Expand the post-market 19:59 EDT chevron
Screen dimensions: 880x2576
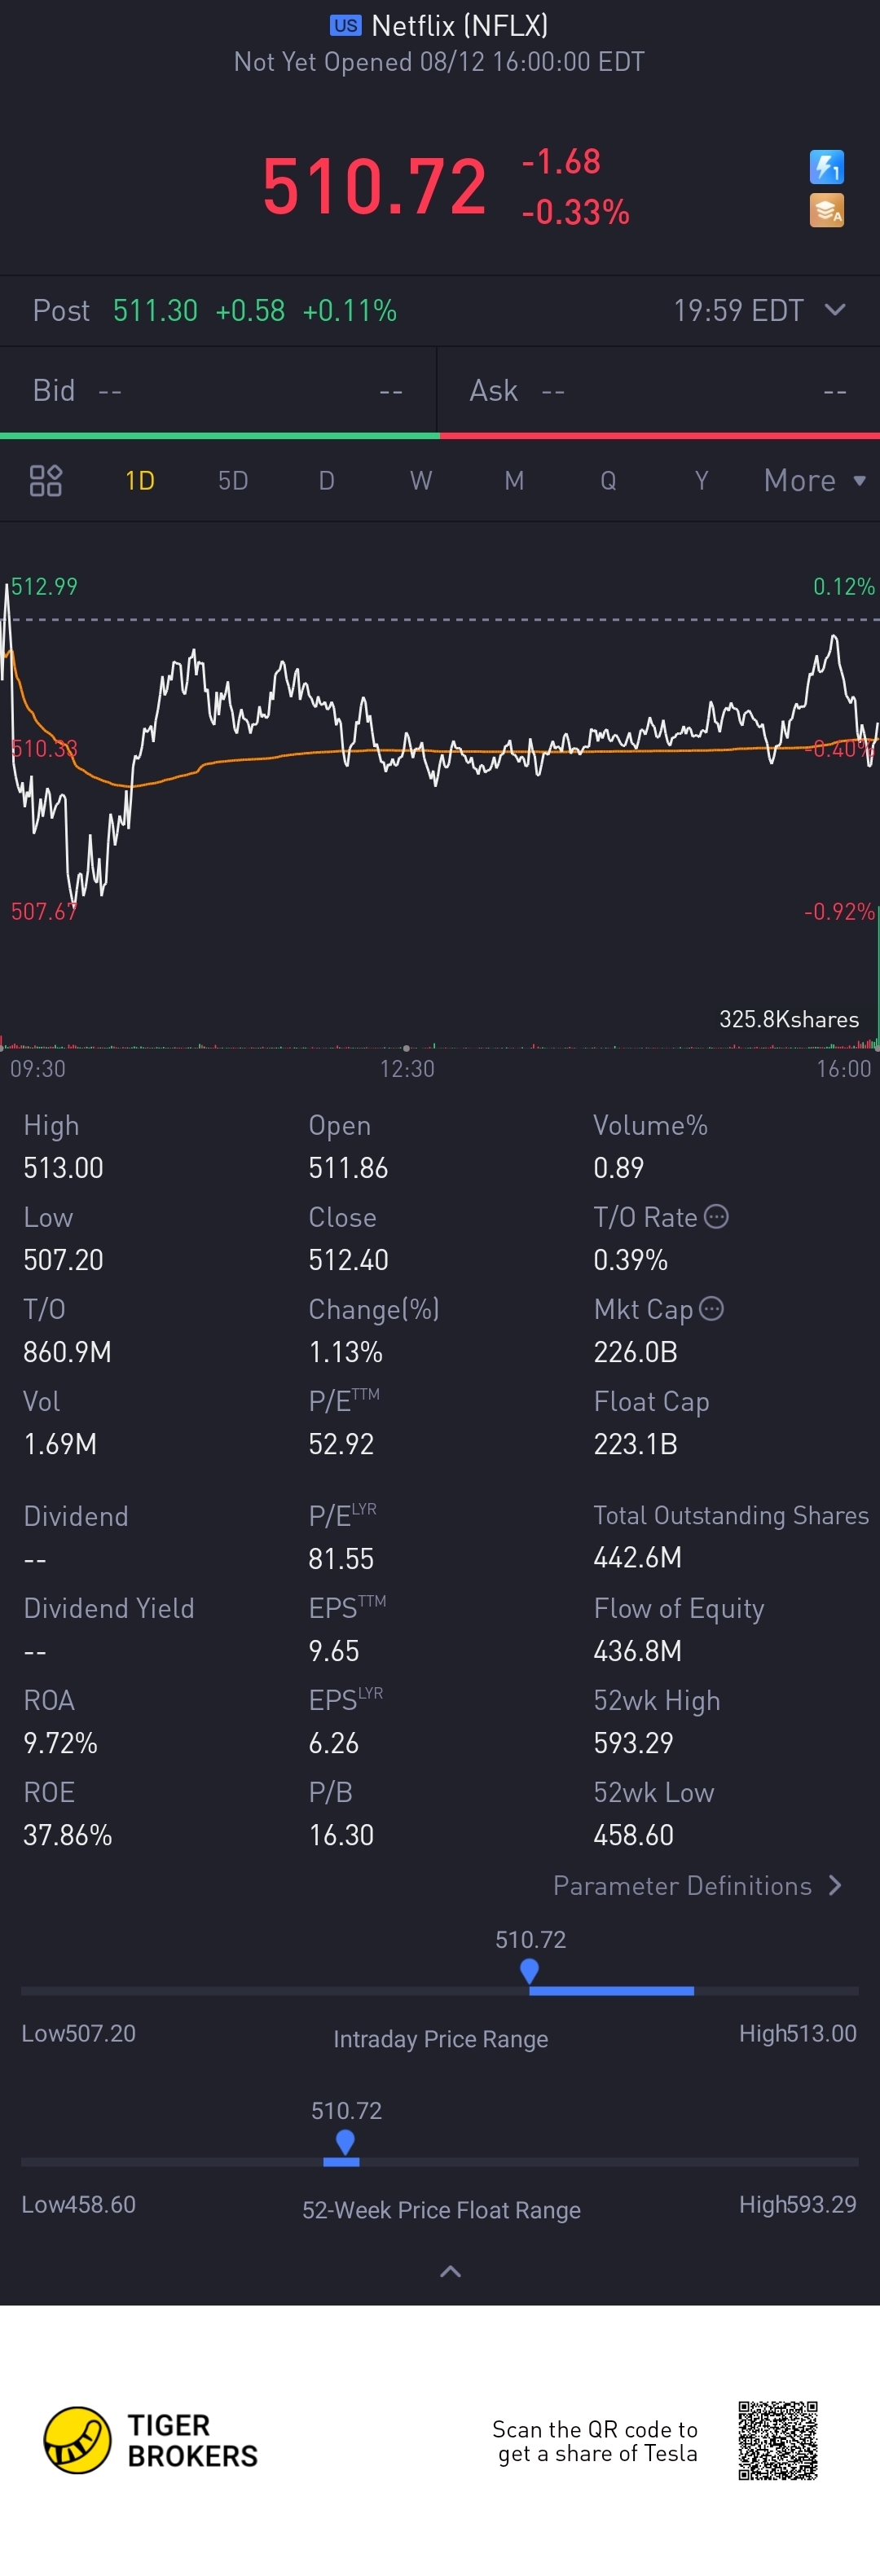point(835,310)
